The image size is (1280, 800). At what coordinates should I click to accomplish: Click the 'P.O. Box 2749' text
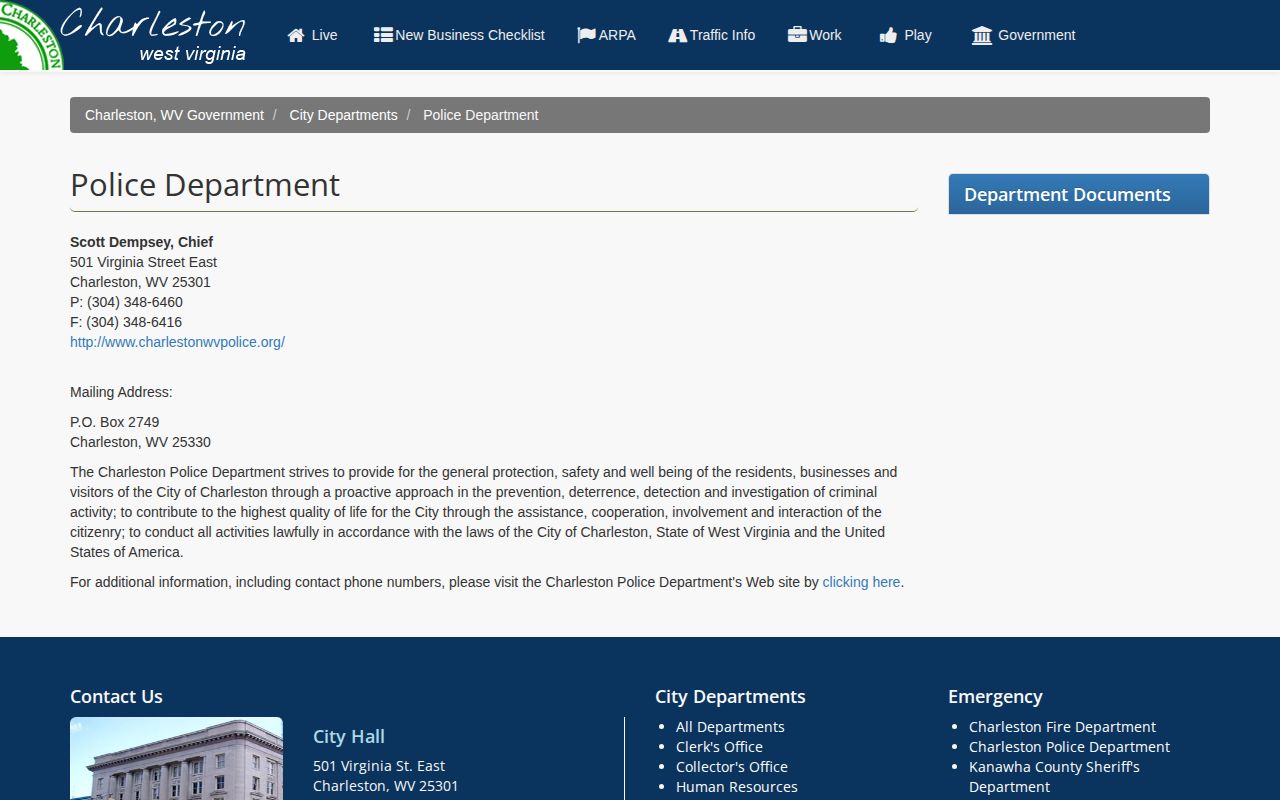(114, 422)
